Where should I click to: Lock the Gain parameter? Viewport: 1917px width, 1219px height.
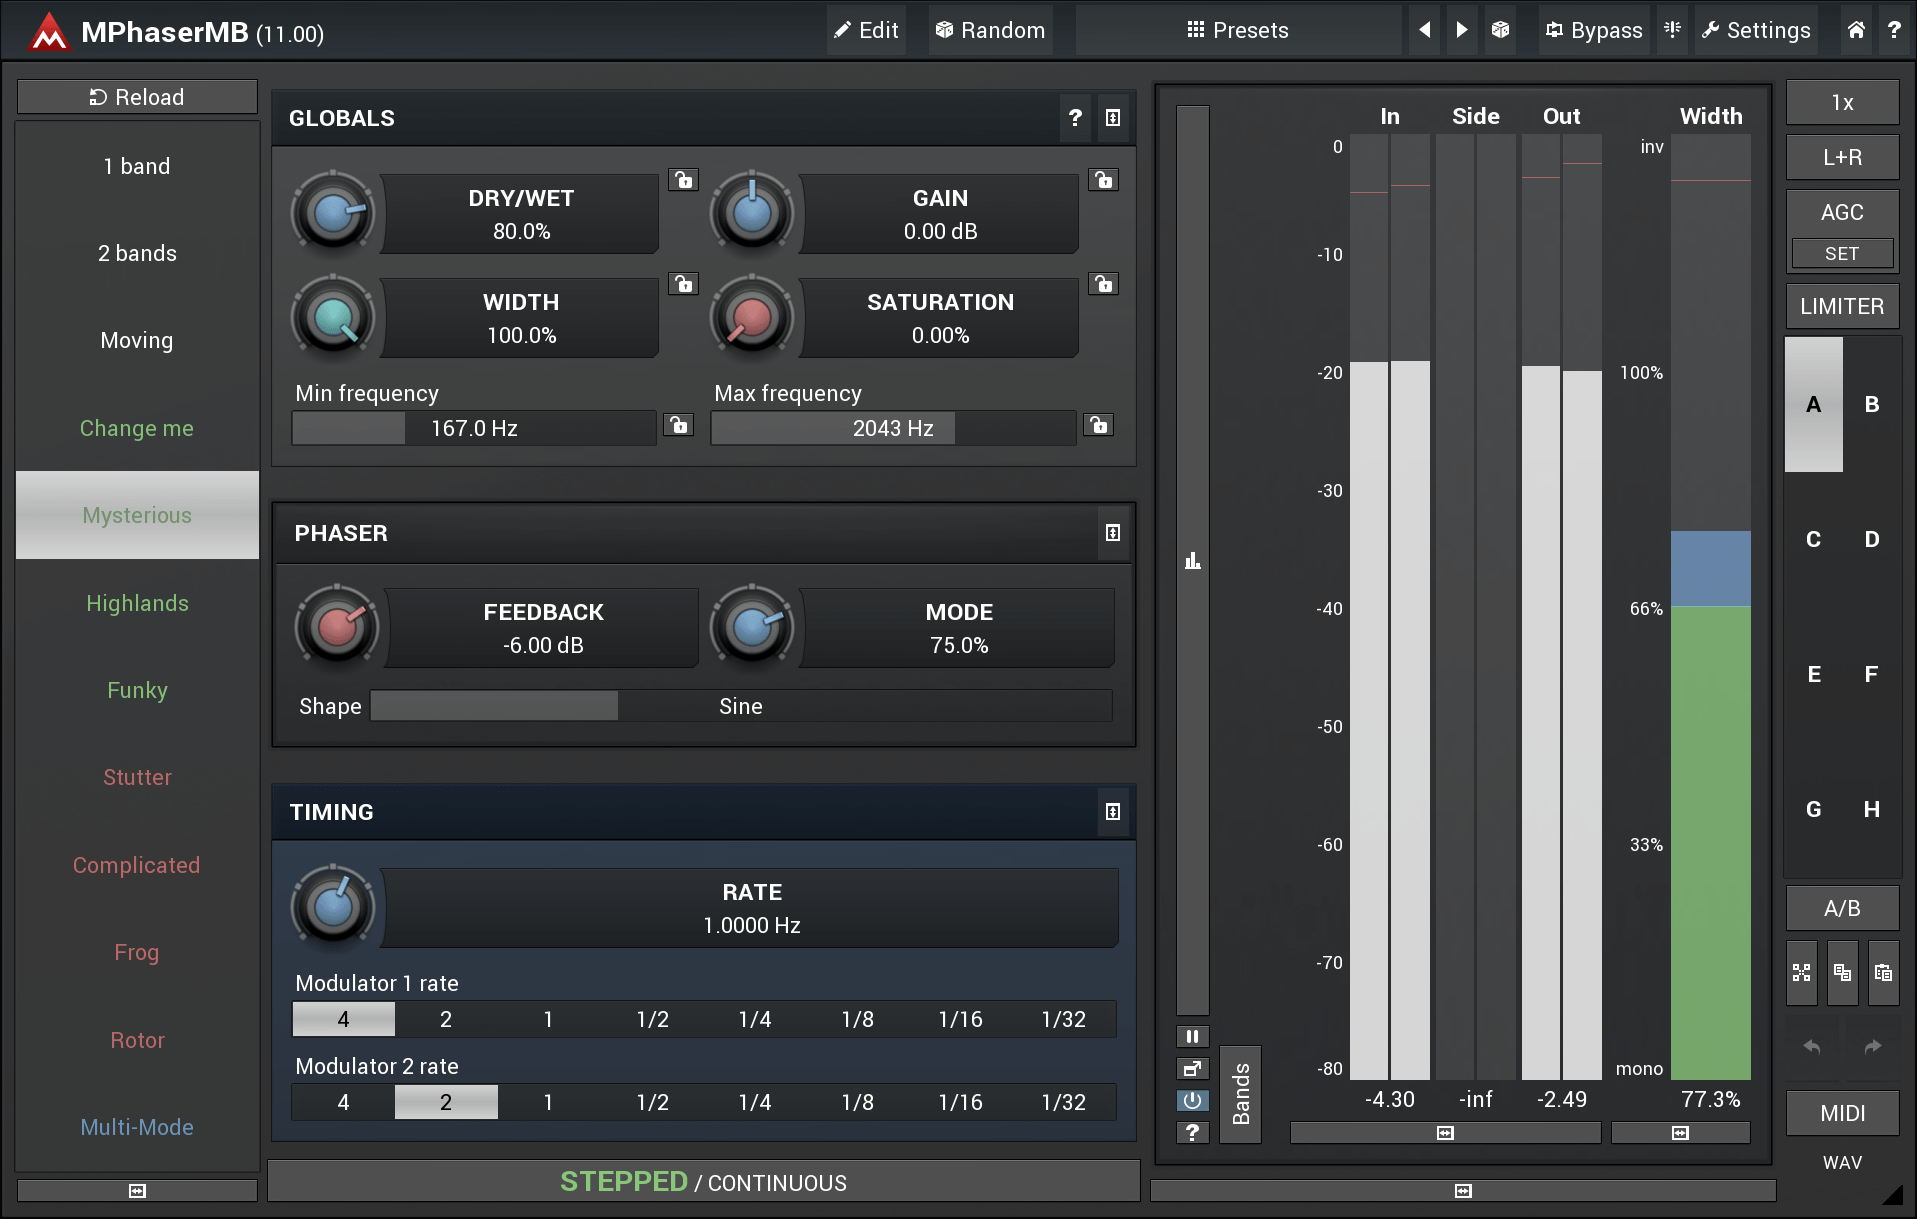click(1103, 180)
